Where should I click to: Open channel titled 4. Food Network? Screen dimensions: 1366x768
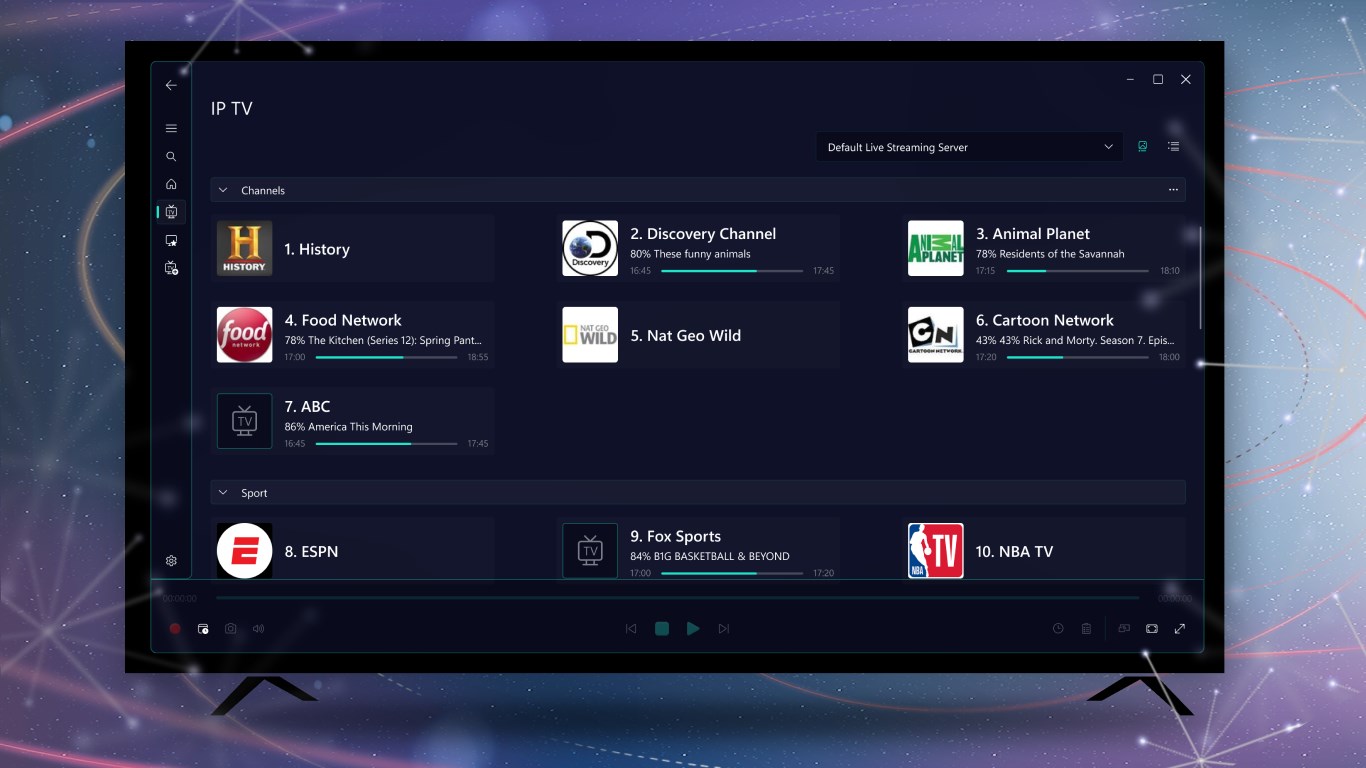tap(343, 320)
